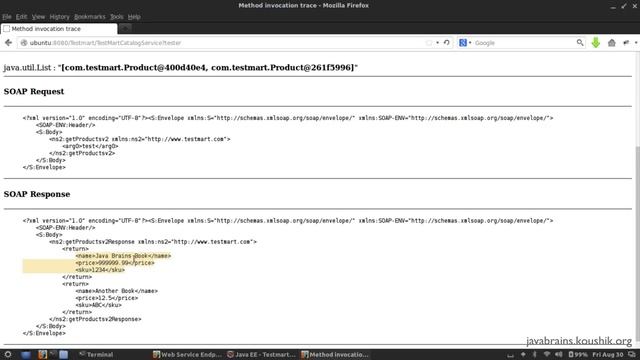Screen dimensions: 640x360
Task: Open the address bar history dropdown arrow
Action: (x=438, y=42)
